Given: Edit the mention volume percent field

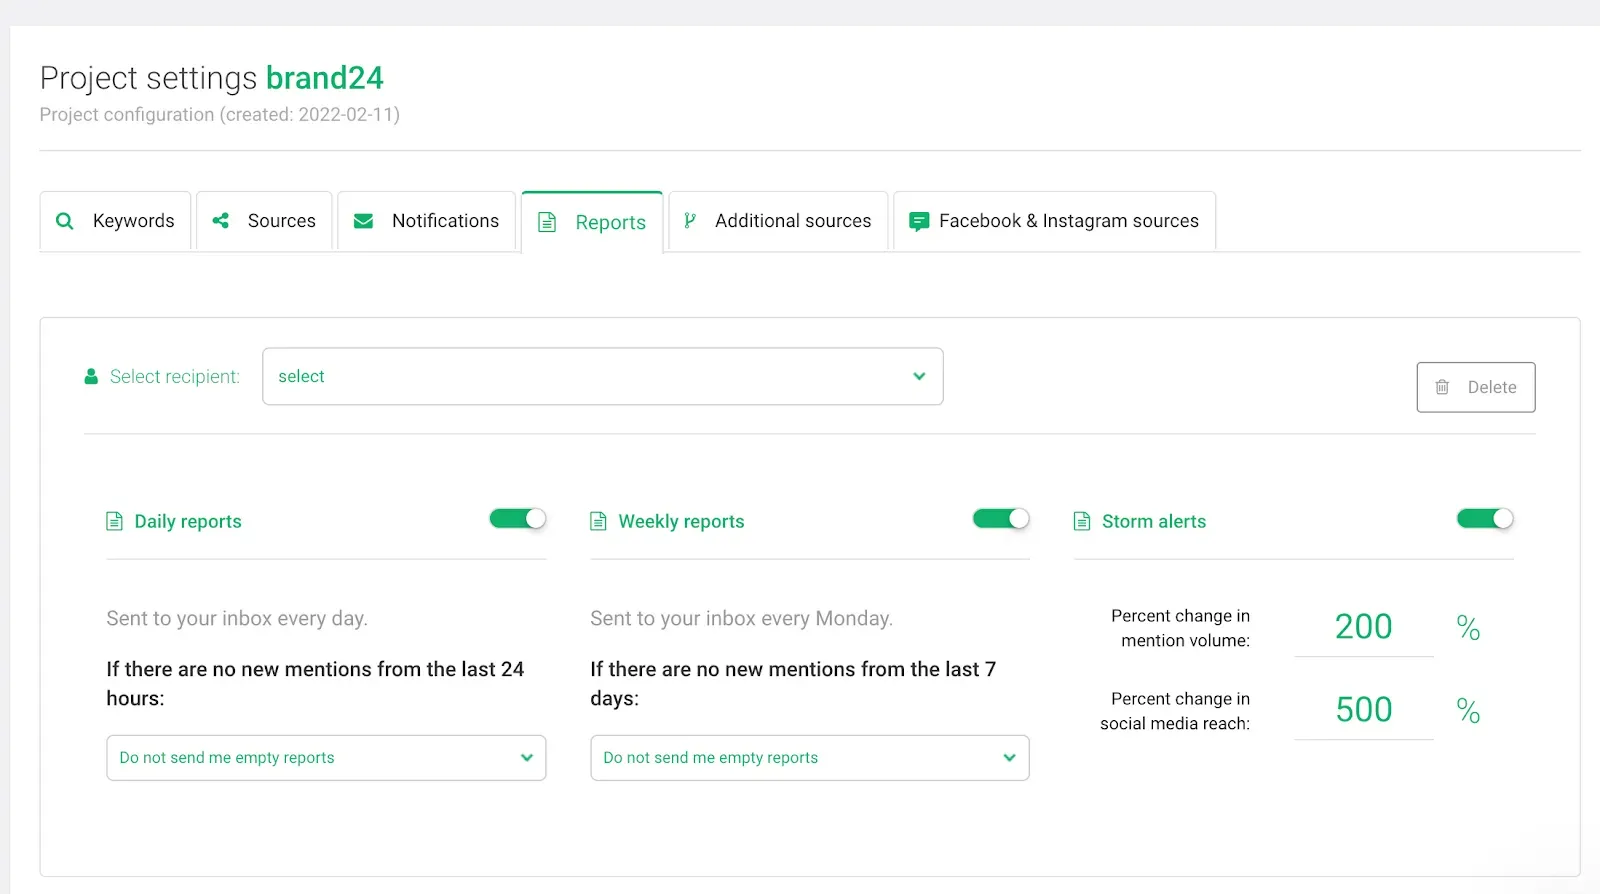Looking at the screenshot, I should pyautogui.click(x=1363, y=627).
